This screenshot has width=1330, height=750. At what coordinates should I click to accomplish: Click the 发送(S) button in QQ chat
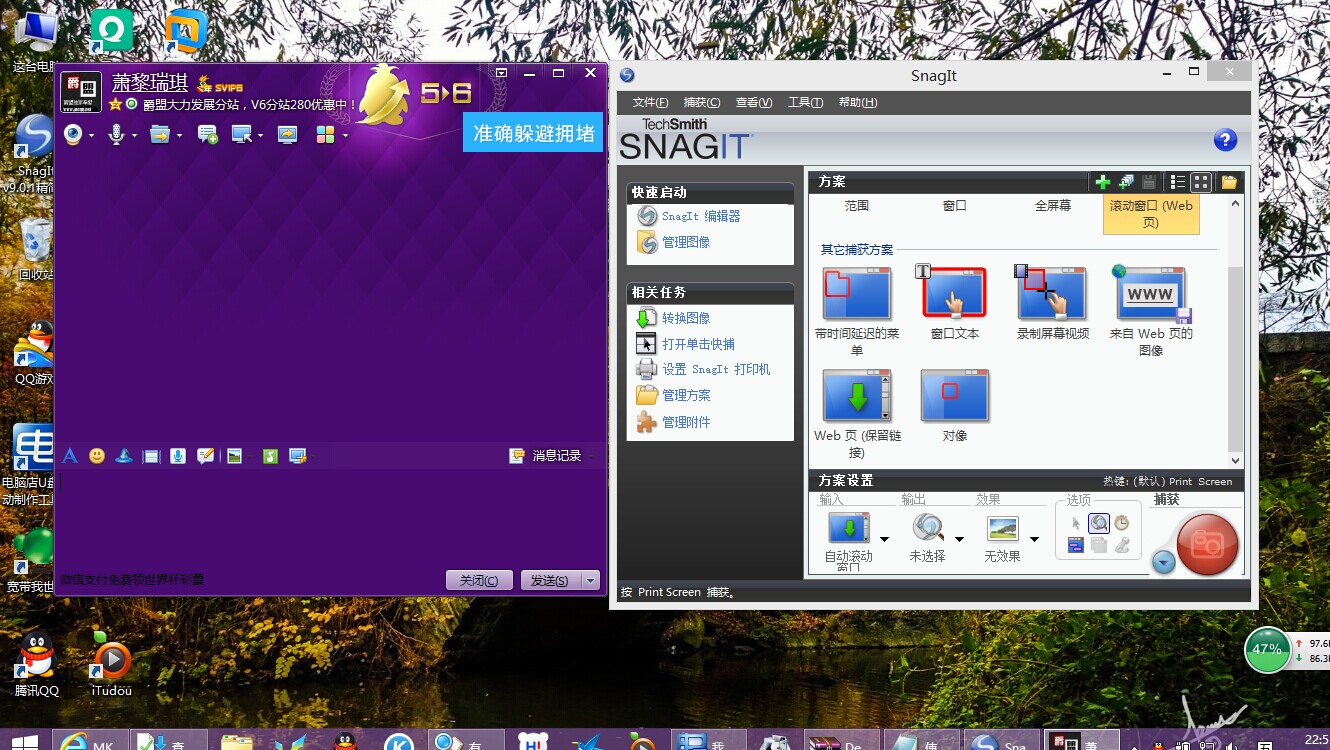coord(550,580)
